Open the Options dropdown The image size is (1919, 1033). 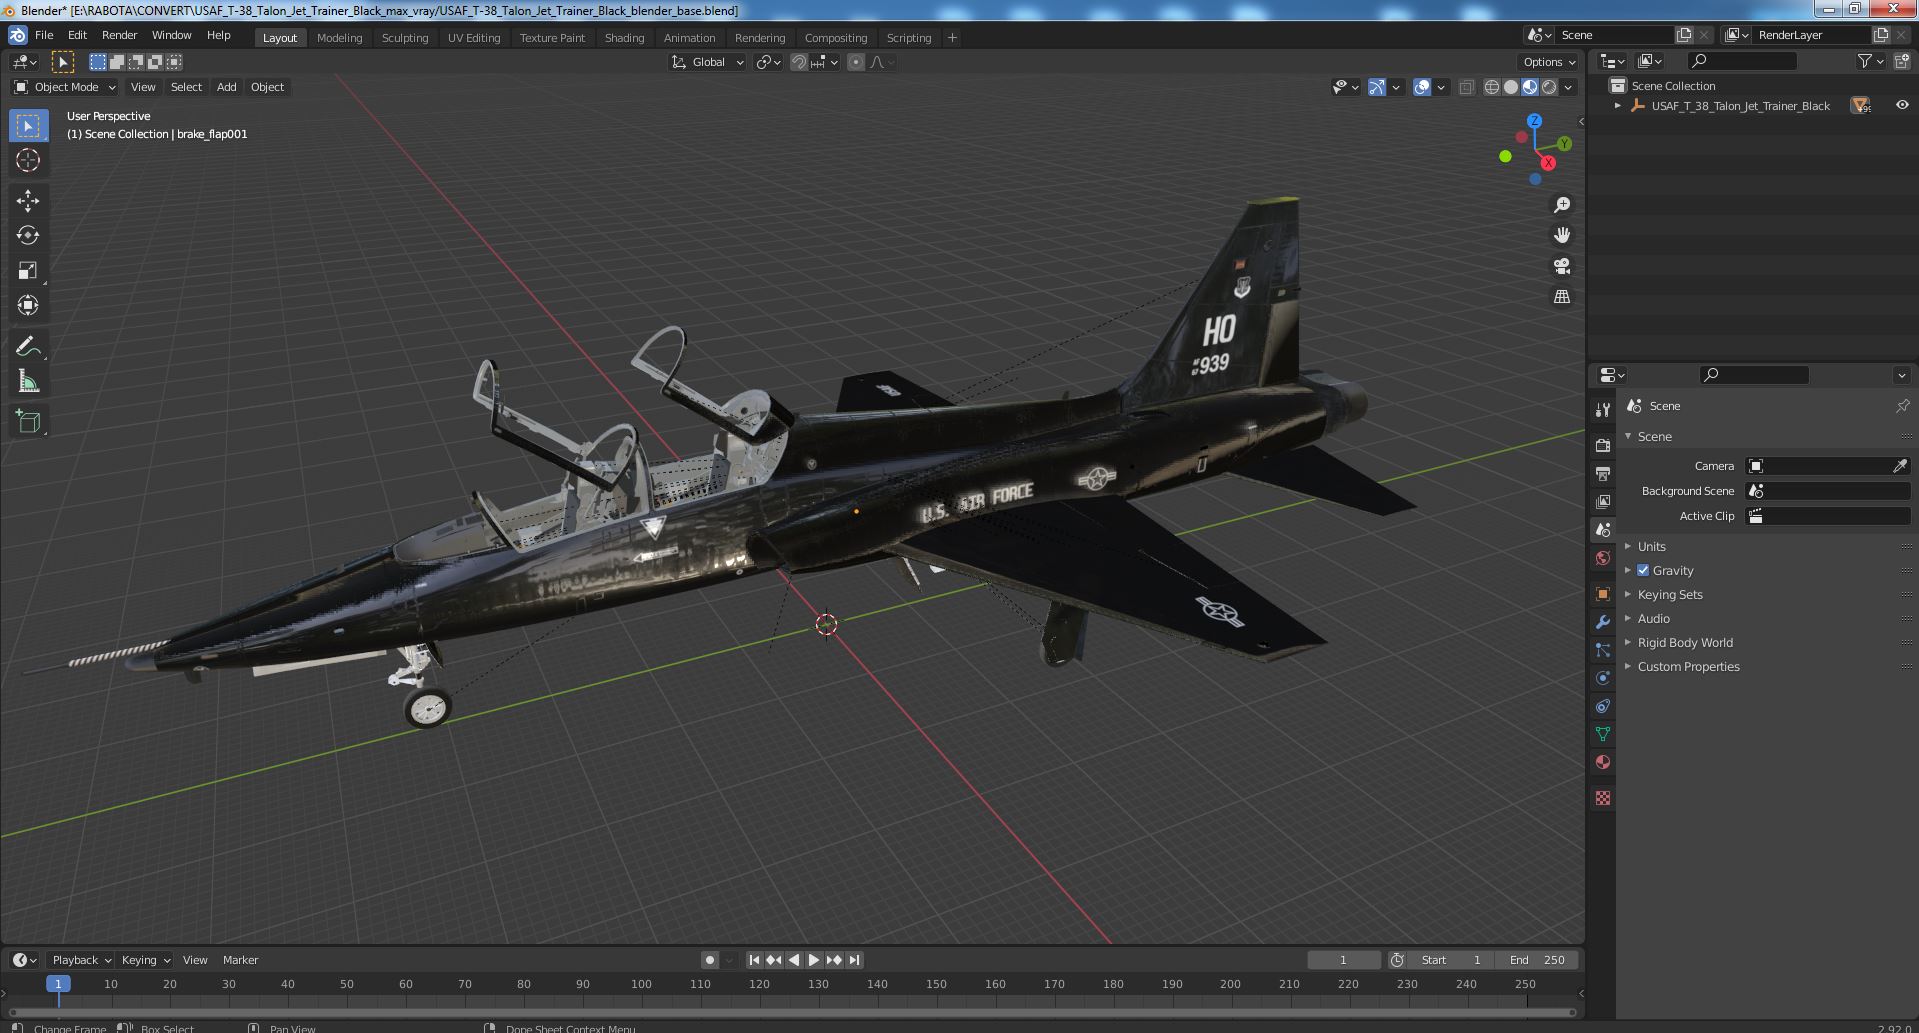1549,62
